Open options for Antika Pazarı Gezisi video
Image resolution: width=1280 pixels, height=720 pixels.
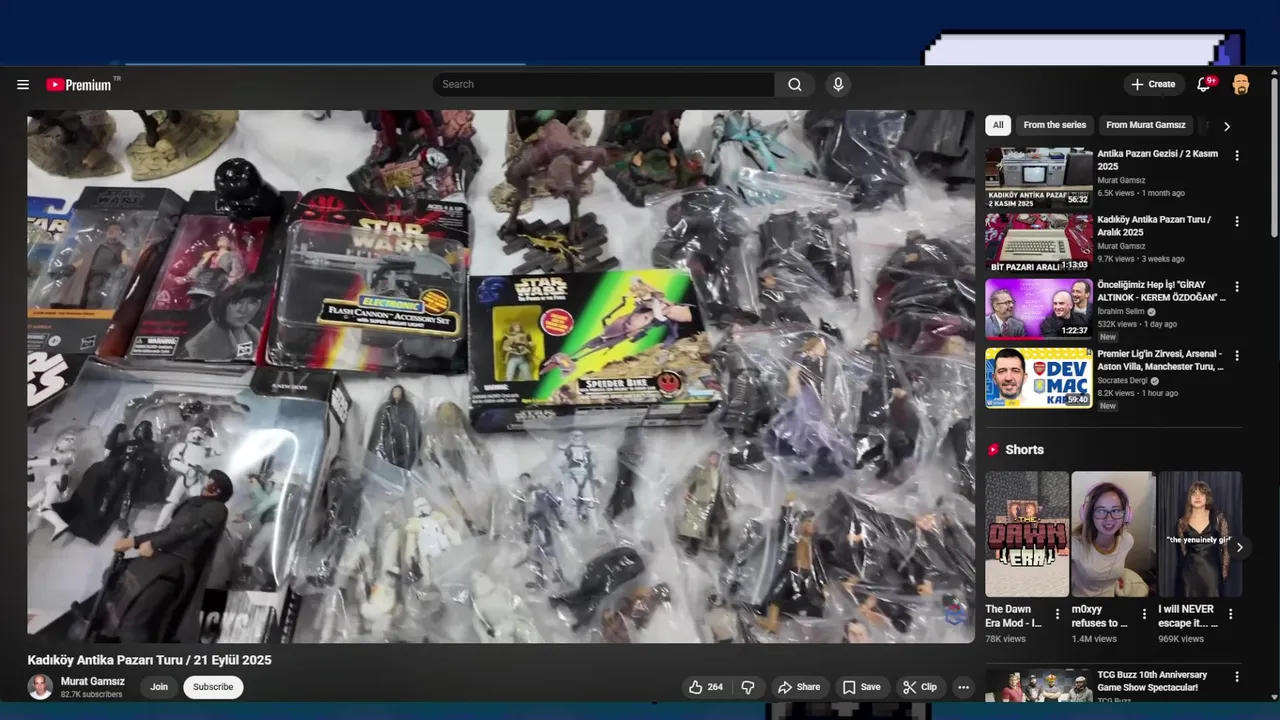coord(1237,156)
